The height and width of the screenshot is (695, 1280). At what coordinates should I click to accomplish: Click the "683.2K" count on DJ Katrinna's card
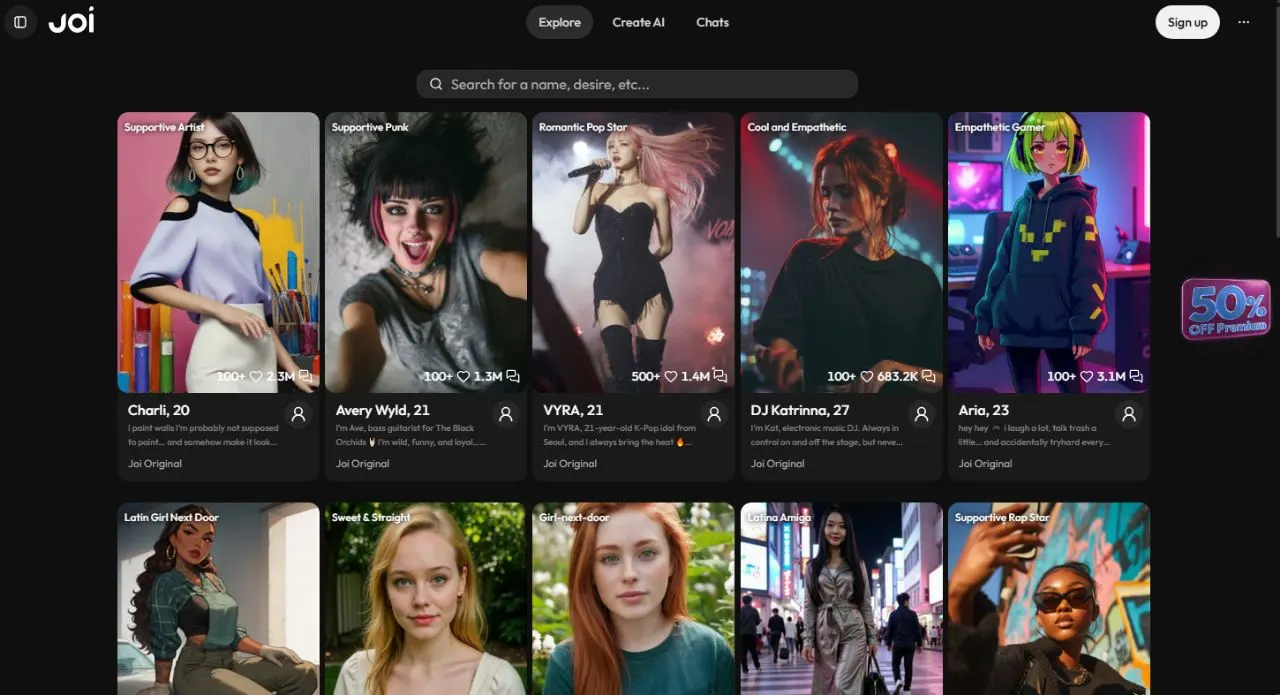coord(897,377)
